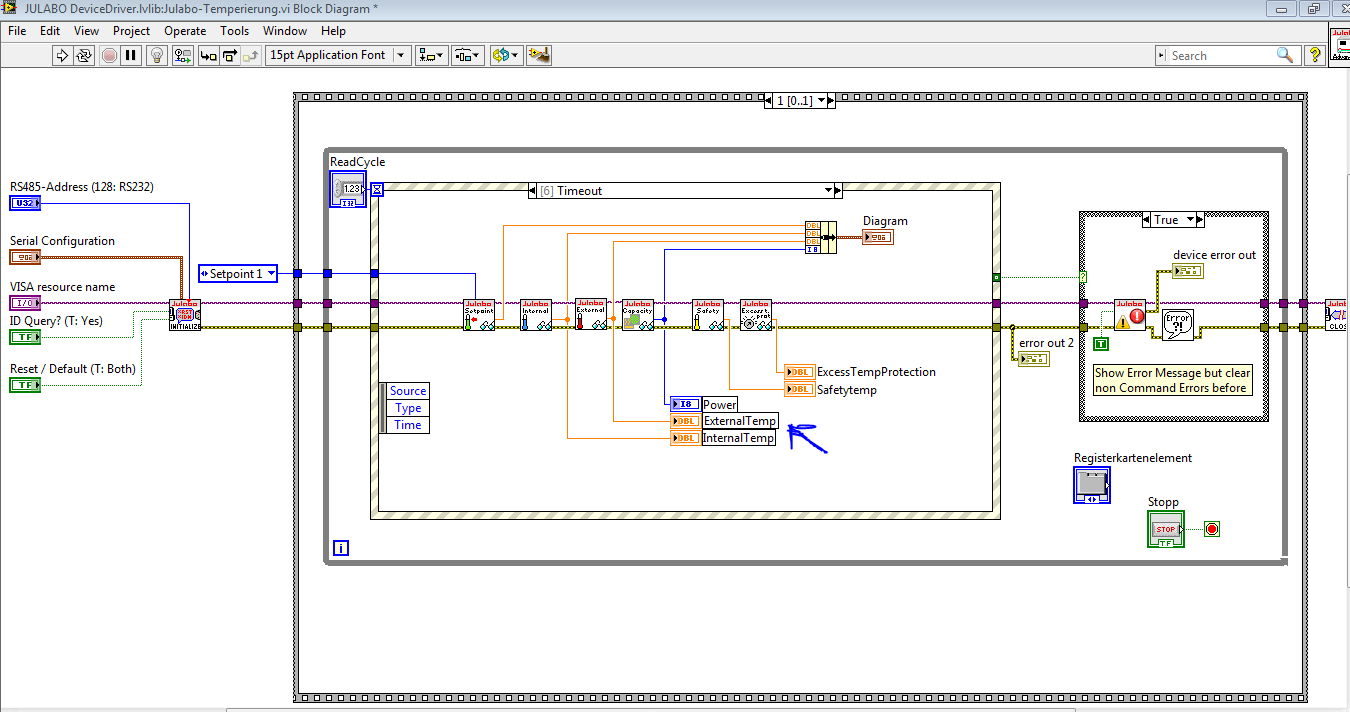
Task: Expand the True case selector dropdown
Action: pos(1191,220)
